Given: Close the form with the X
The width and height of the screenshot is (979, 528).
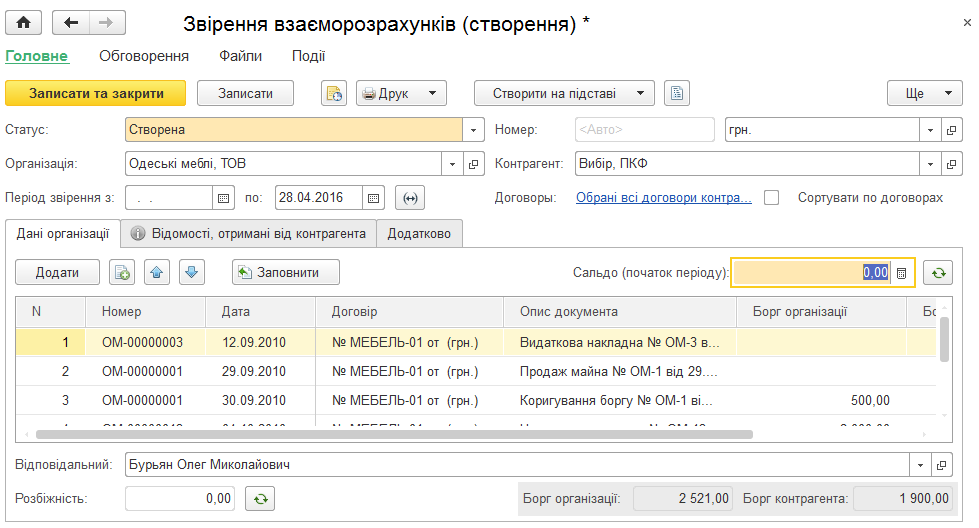Looking at the screenshot, I should [967, 23].
